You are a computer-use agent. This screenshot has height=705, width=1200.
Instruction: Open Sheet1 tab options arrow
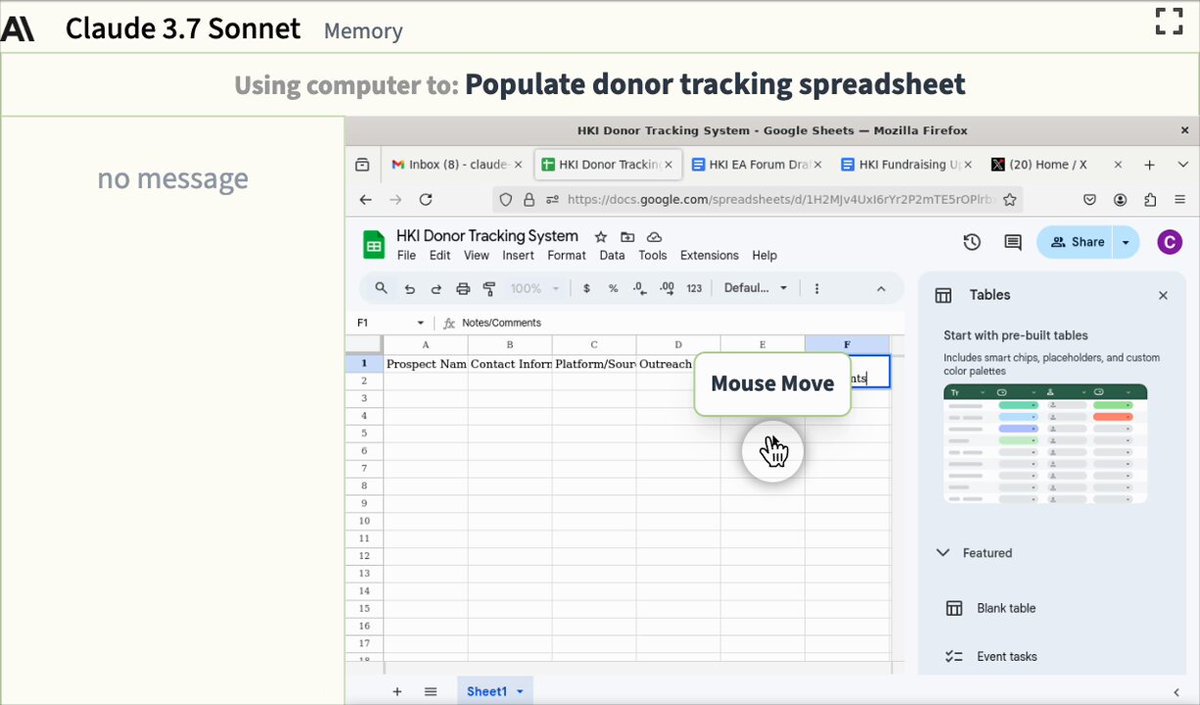click(x=520, y=692)
